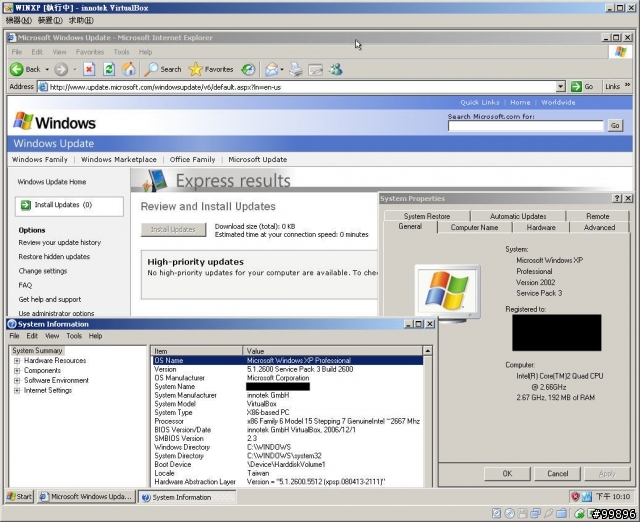Click the Stop icon in IE toolbar
This screenshot has width=640, height=522.
[x=89, y=69]
